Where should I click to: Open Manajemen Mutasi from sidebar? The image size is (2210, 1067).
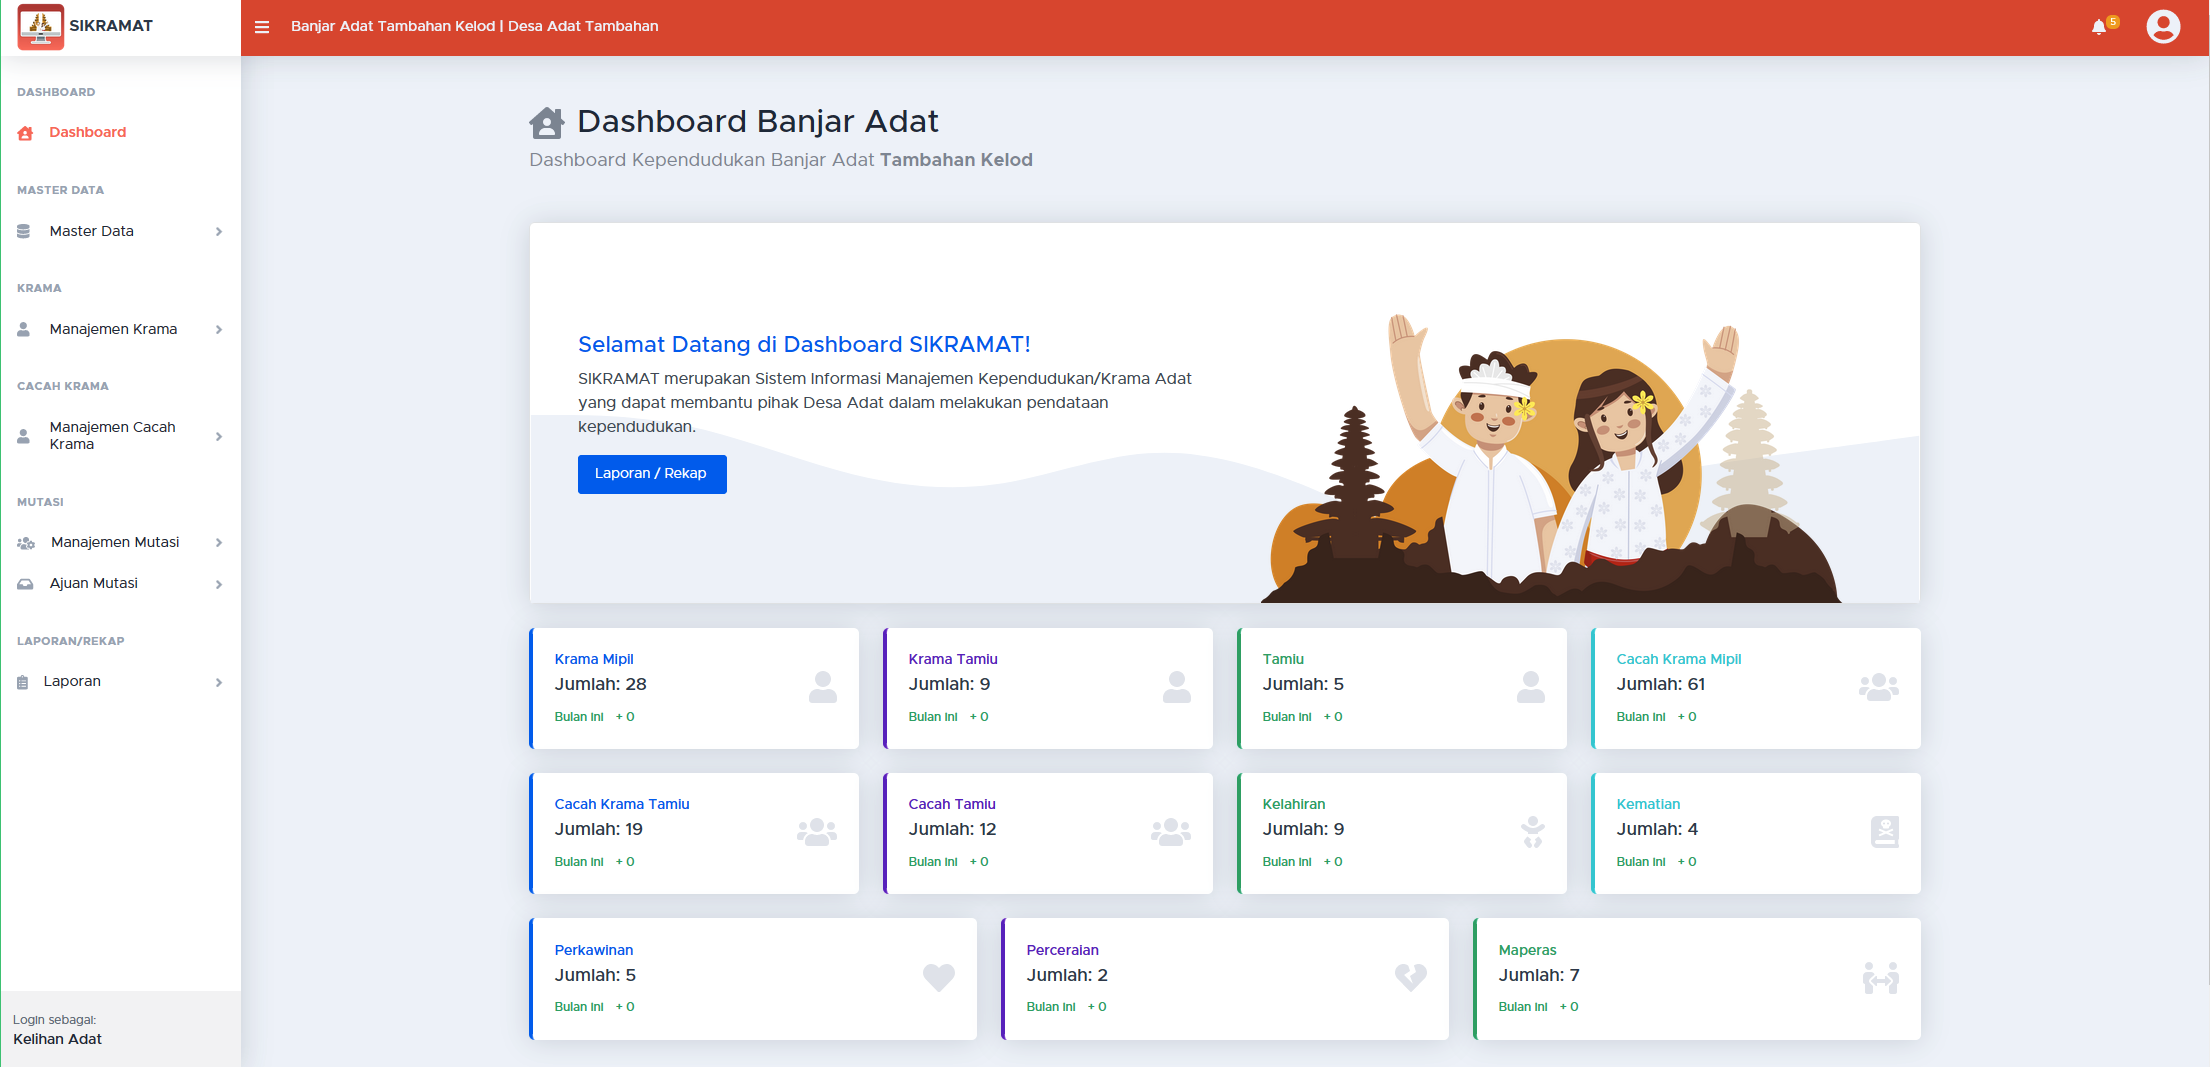click(x=114, y=542)
